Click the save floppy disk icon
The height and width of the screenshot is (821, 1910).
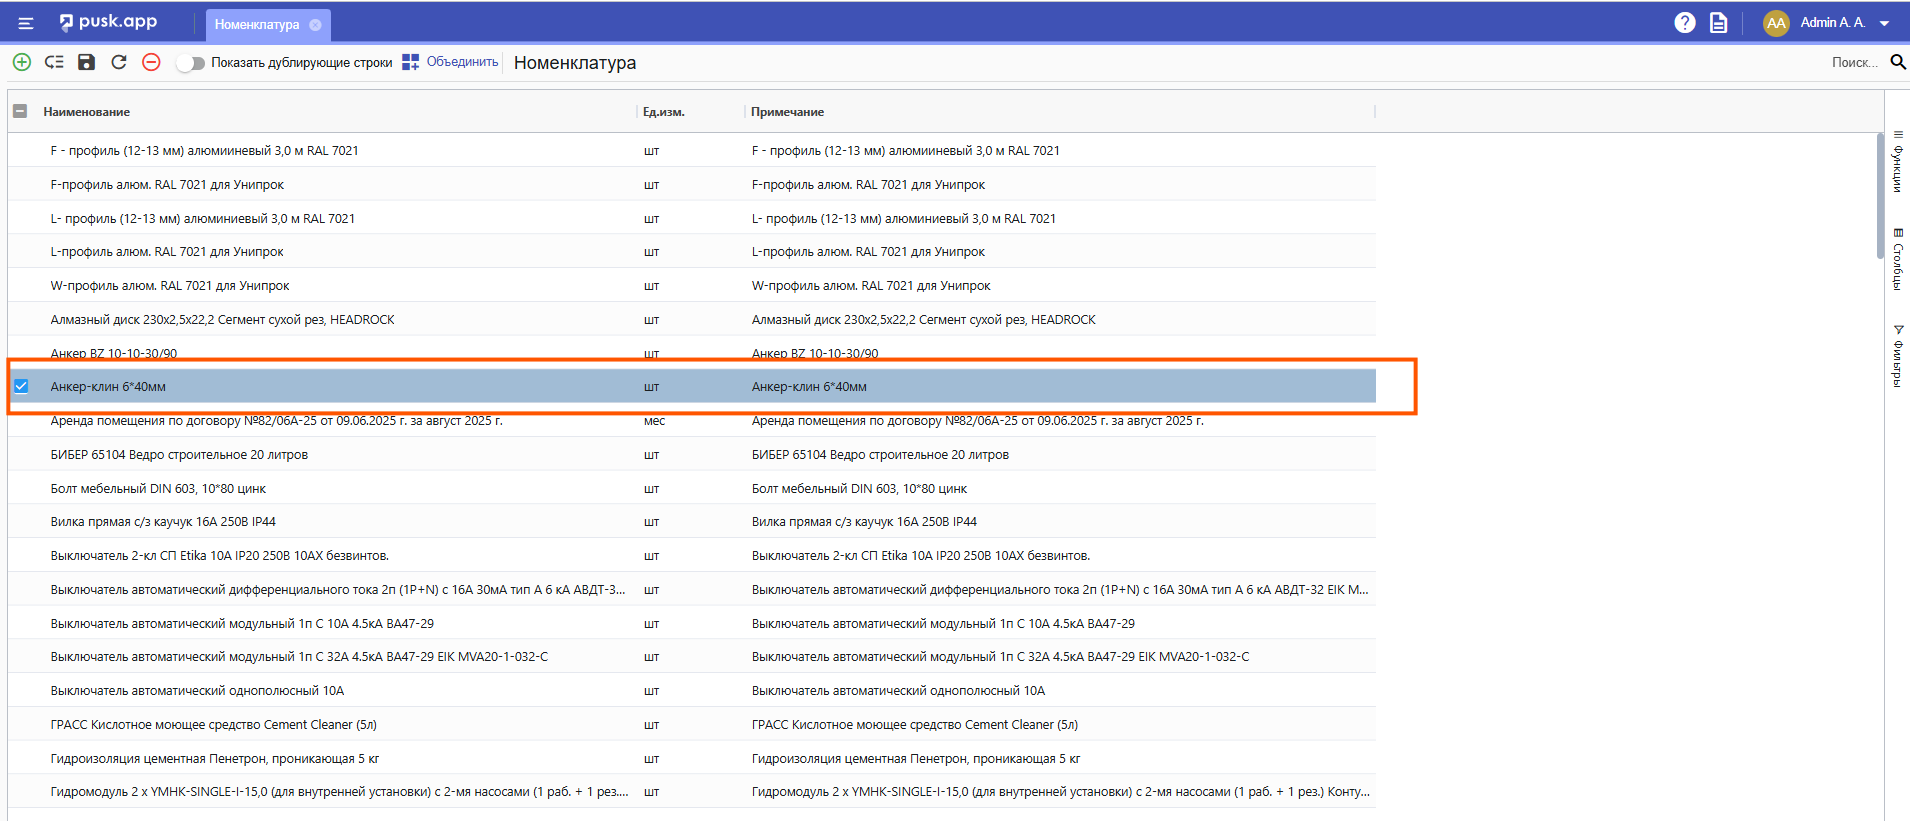[x=87, y=62]
